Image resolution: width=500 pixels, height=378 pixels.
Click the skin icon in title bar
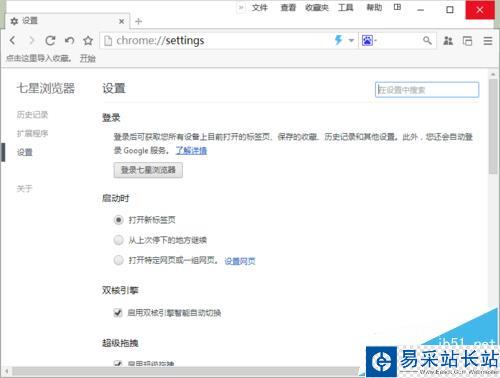[x=397, y=7]
